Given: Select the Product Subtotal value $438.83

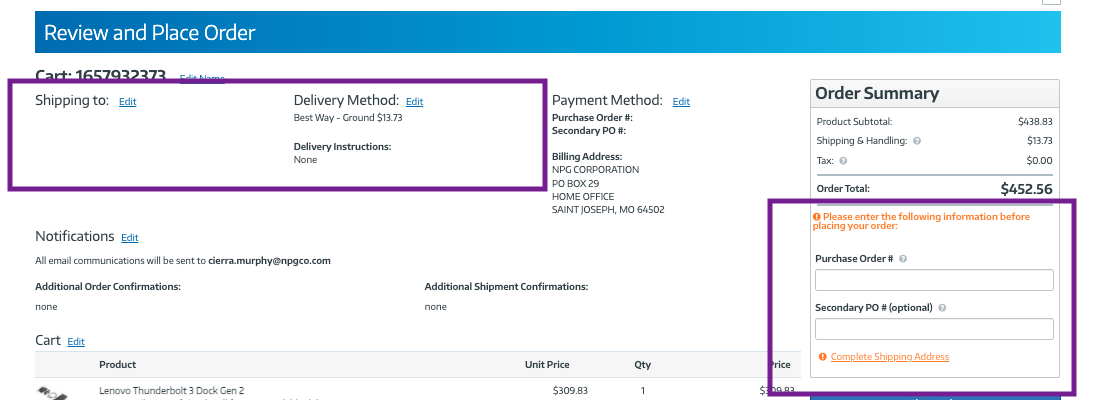Looking at the screenshot, I should pyautogui.click(x=1035, y=121).
